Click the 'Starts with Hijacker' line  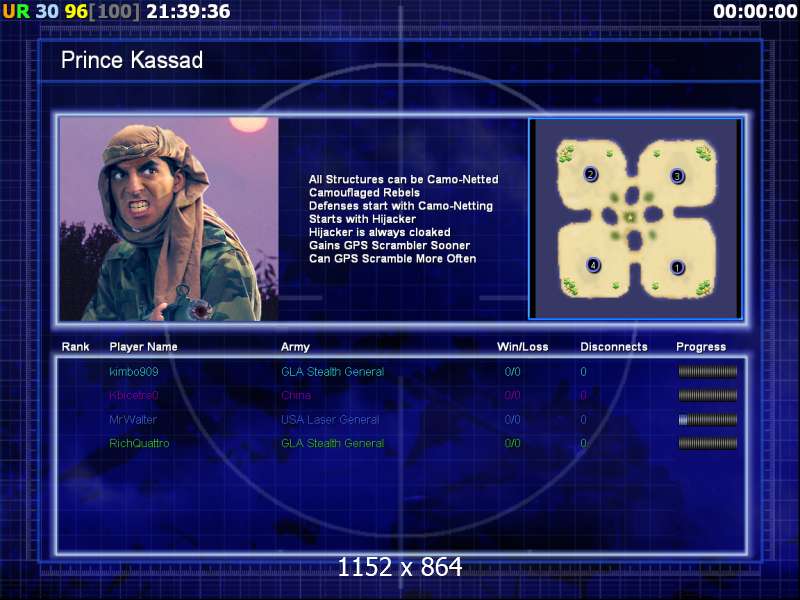pyautogui.click(x=362, y=219)
